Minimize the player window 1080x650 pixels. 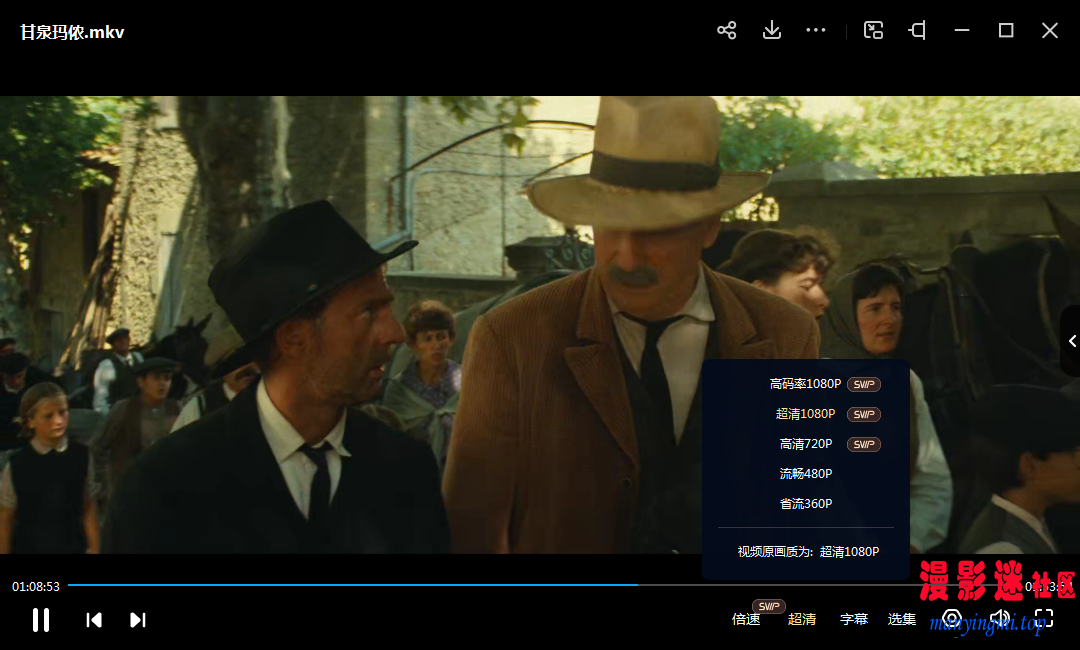(x=962, y=30)
